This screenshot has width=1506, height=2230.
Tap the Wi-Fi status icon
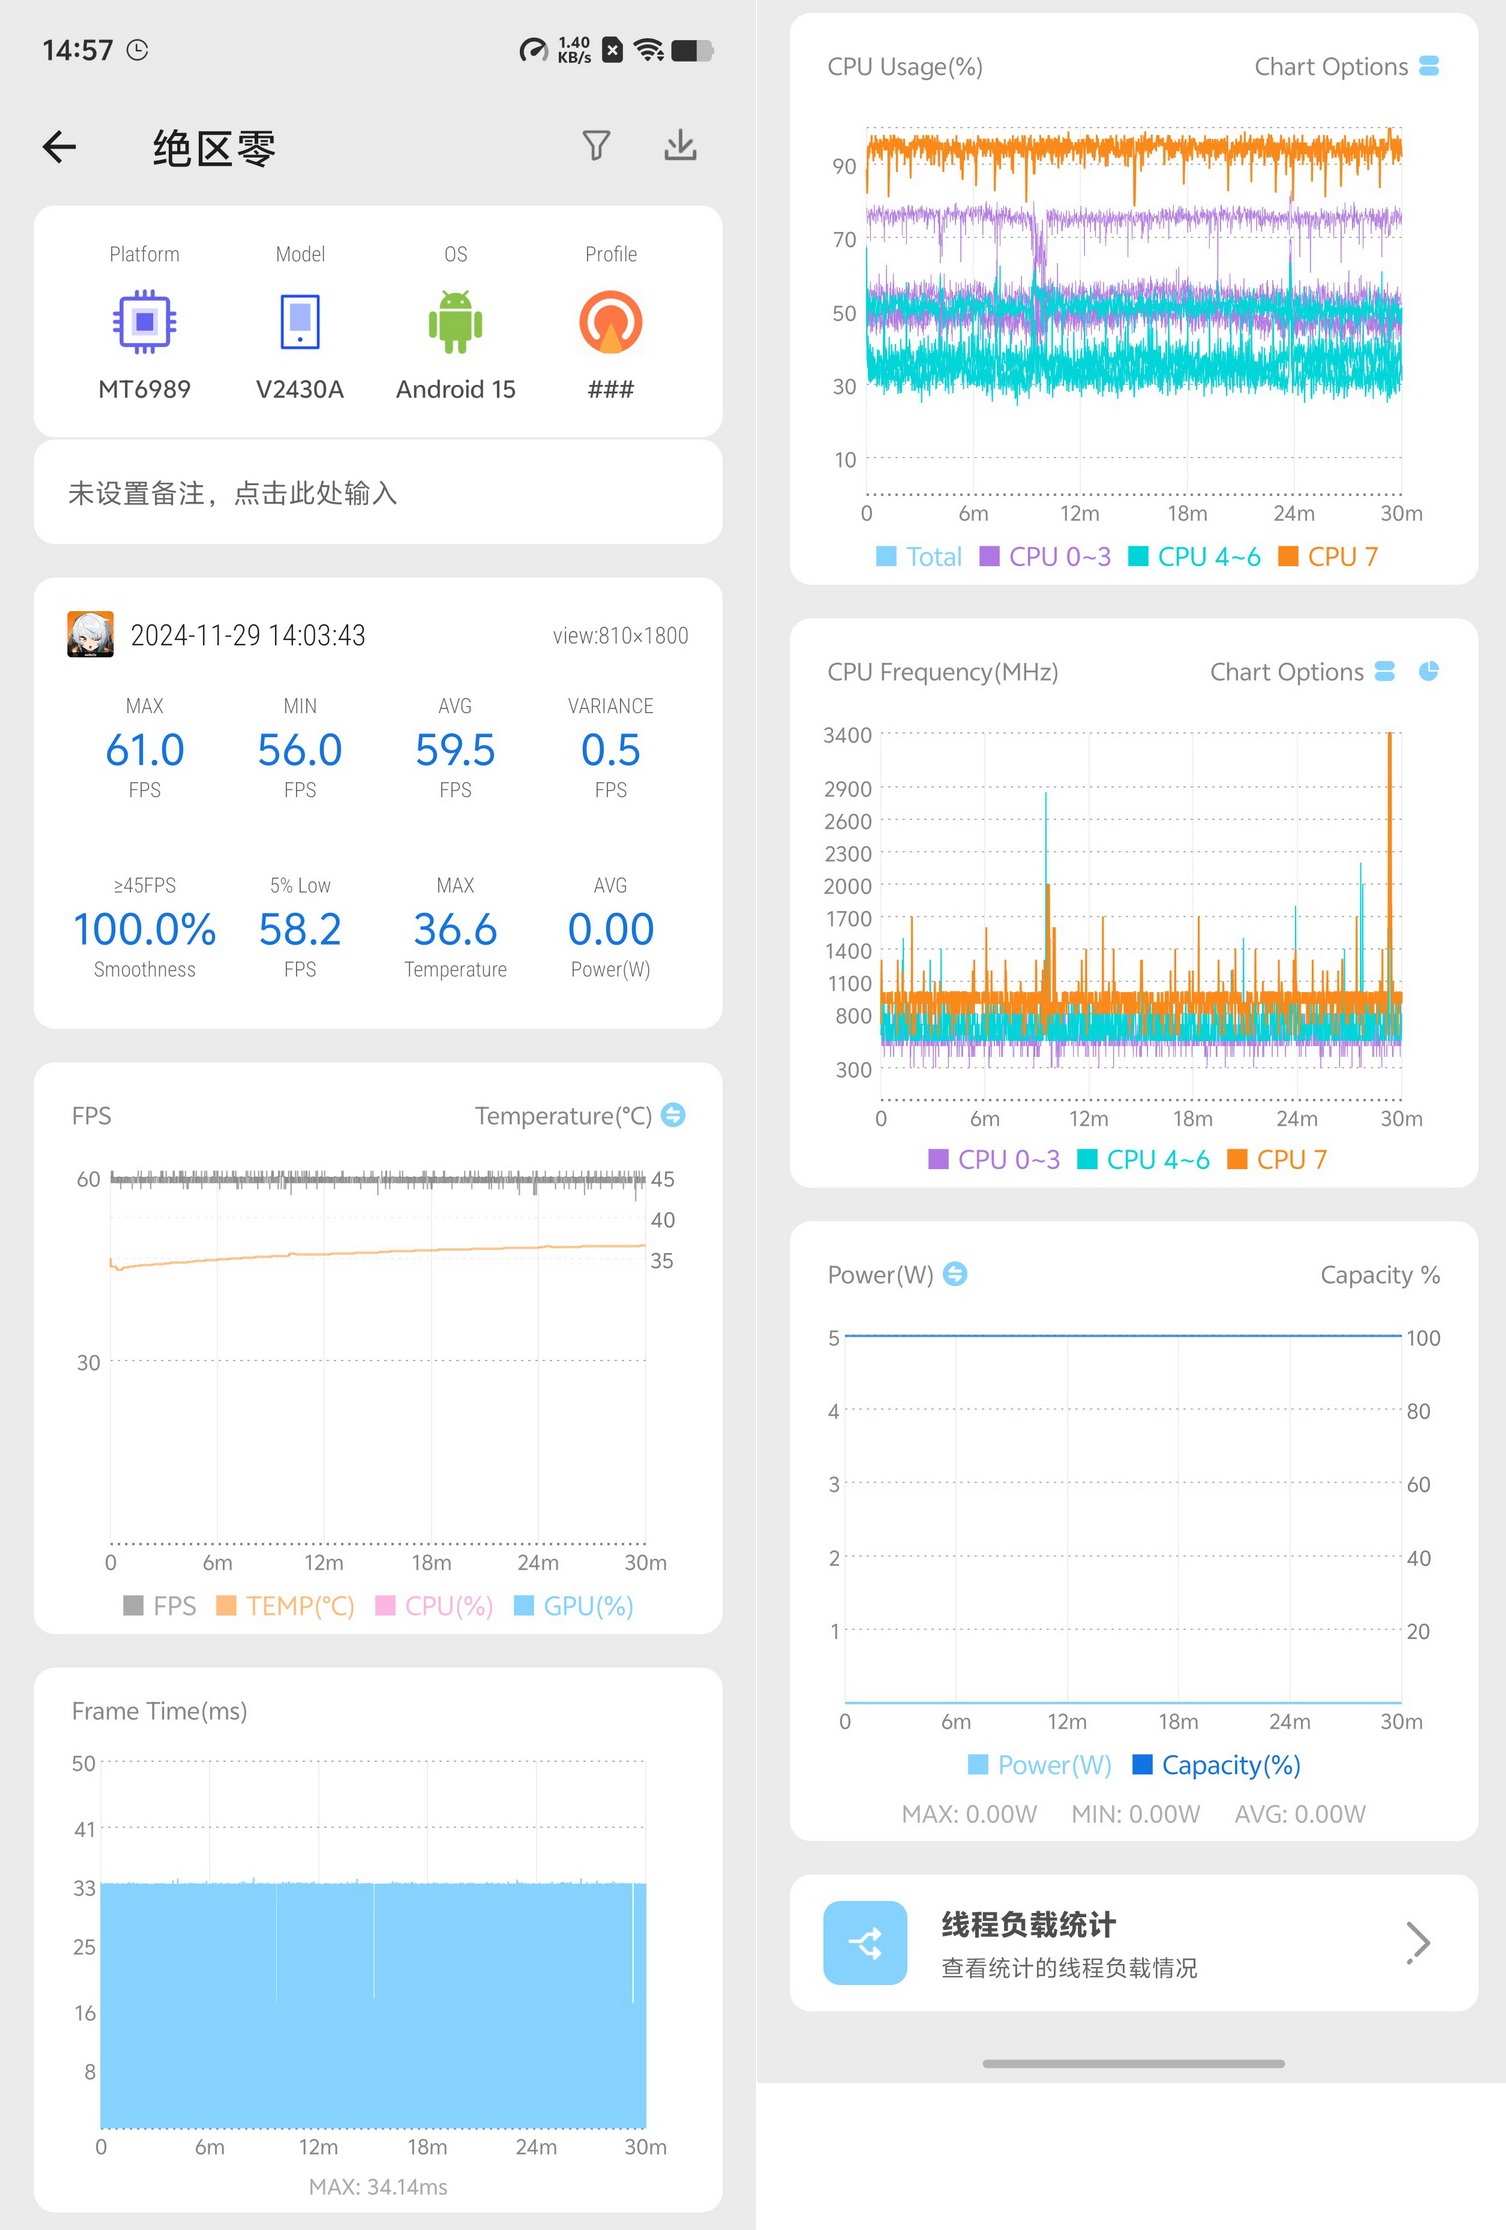[650, 50]
